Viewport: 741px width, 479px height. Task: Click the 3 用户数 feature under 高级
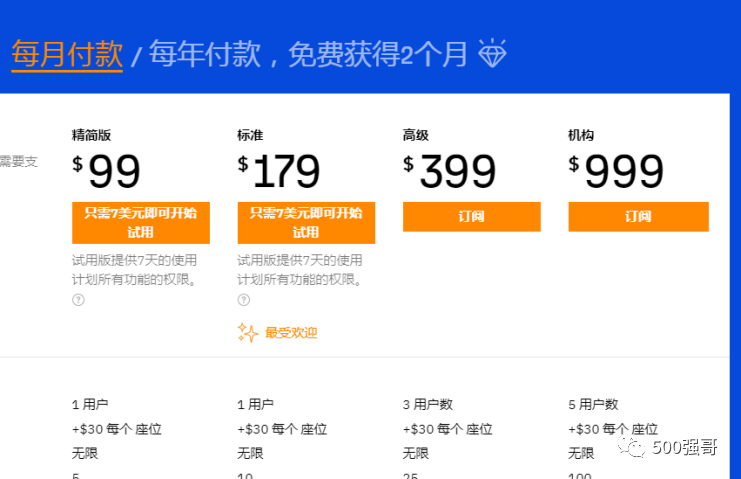coord(428,404)
